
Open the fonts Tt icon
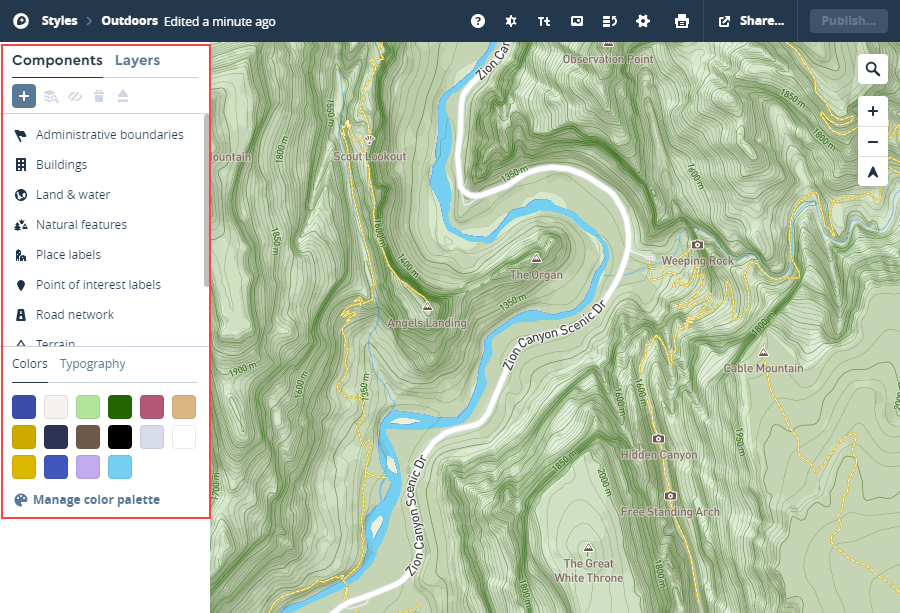tap(544, 21)
